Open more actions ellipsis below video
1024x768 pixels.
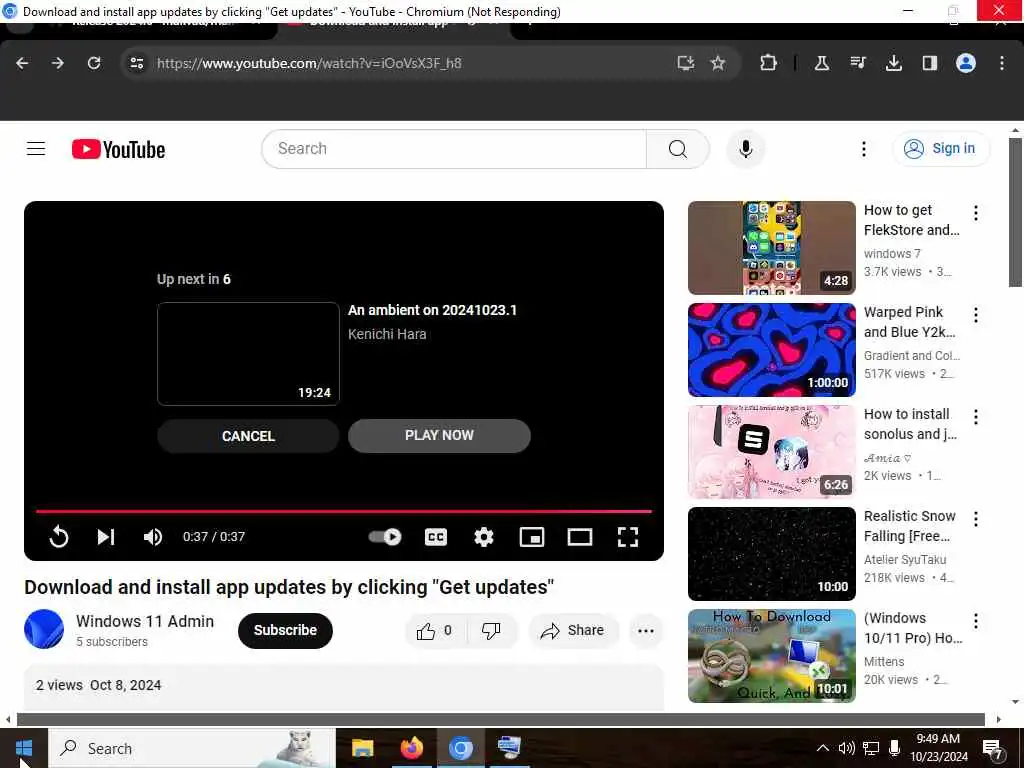click(646, 630)
